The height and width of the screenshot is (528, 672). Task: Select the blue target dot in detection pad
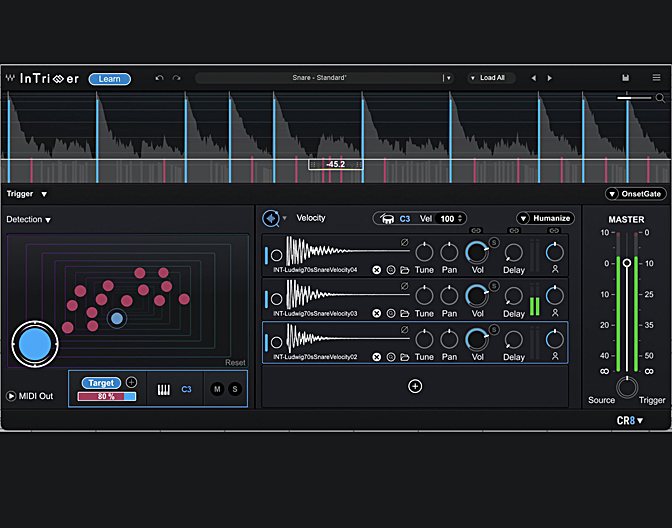pyautogui.click(x=117, y=318)
